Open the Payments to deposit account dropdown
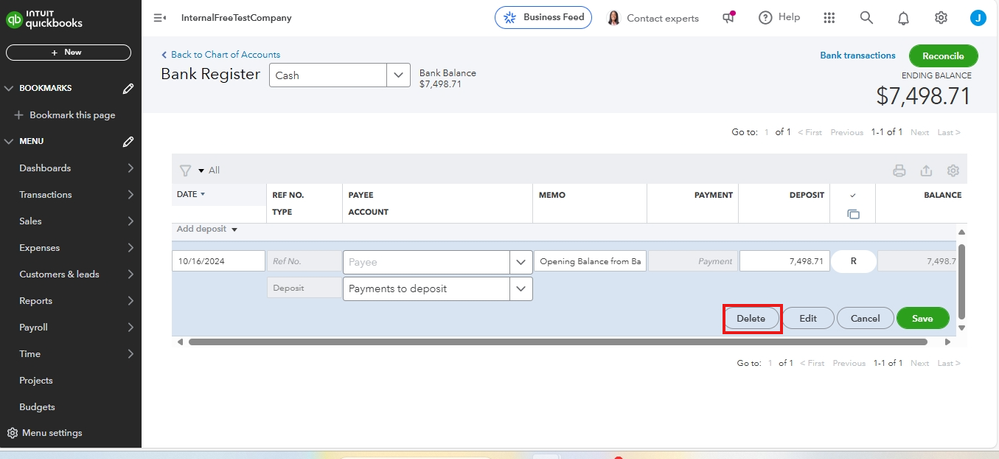Image resolution: width=999 pixels, height=459 pixels. pos(521,289)
